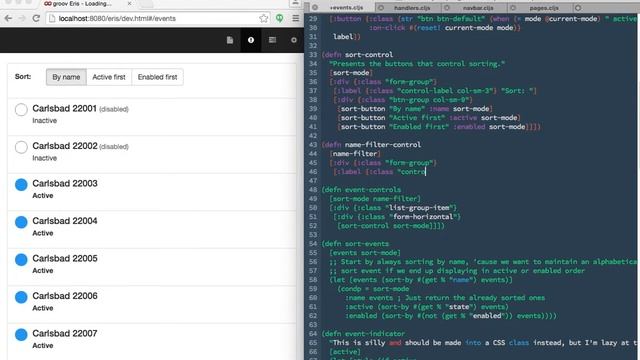Screen dimensions: 640x360
Task: Open a new browser tab
Action: tap(147, 4)
